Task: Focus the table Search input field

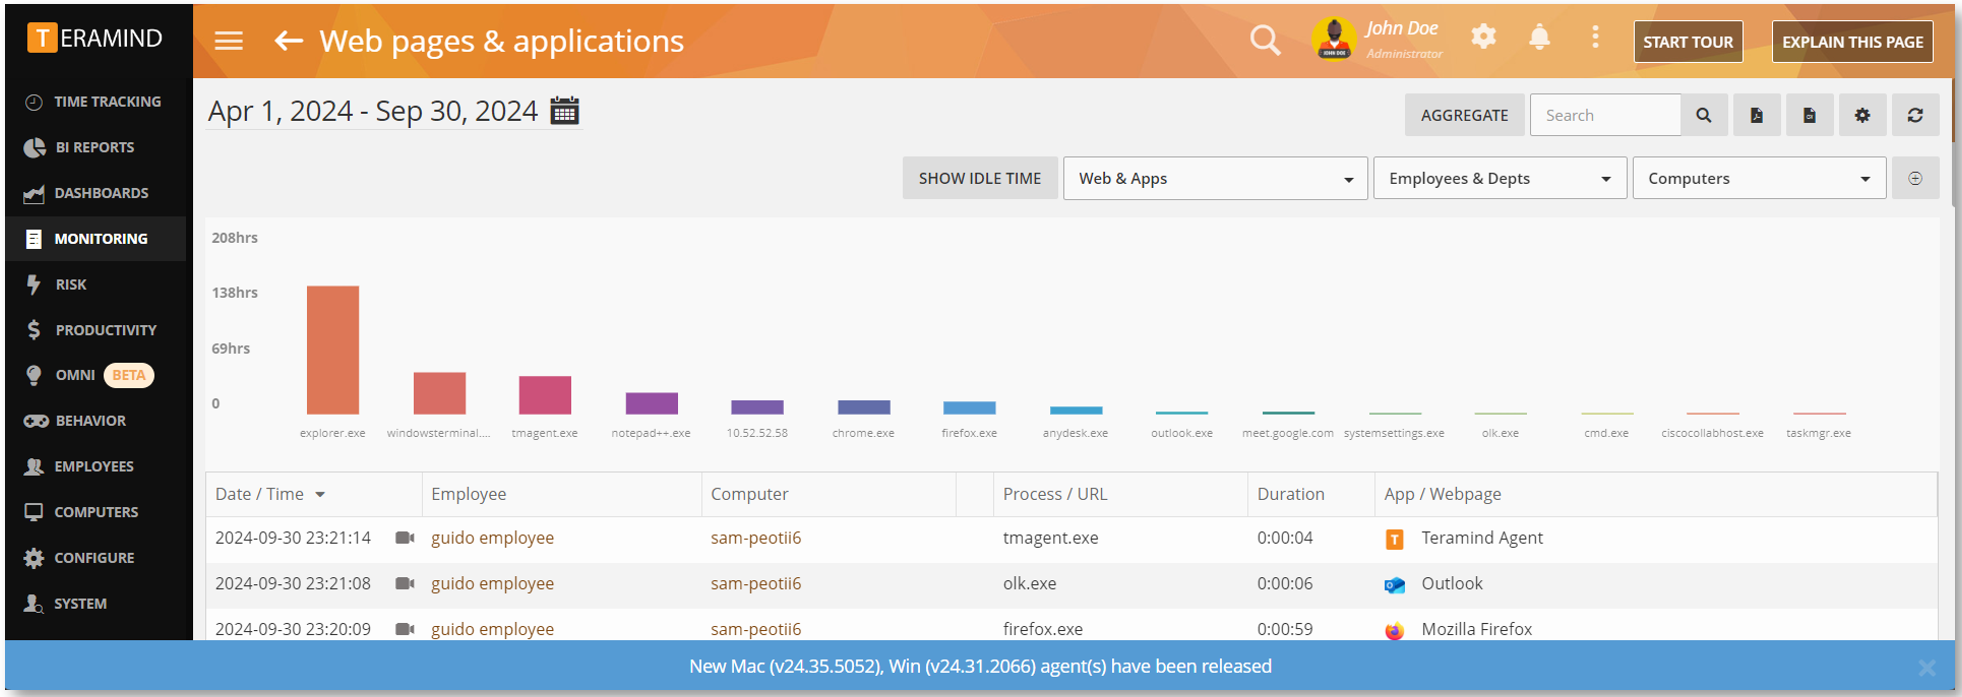Action: tap(1605, 115)
